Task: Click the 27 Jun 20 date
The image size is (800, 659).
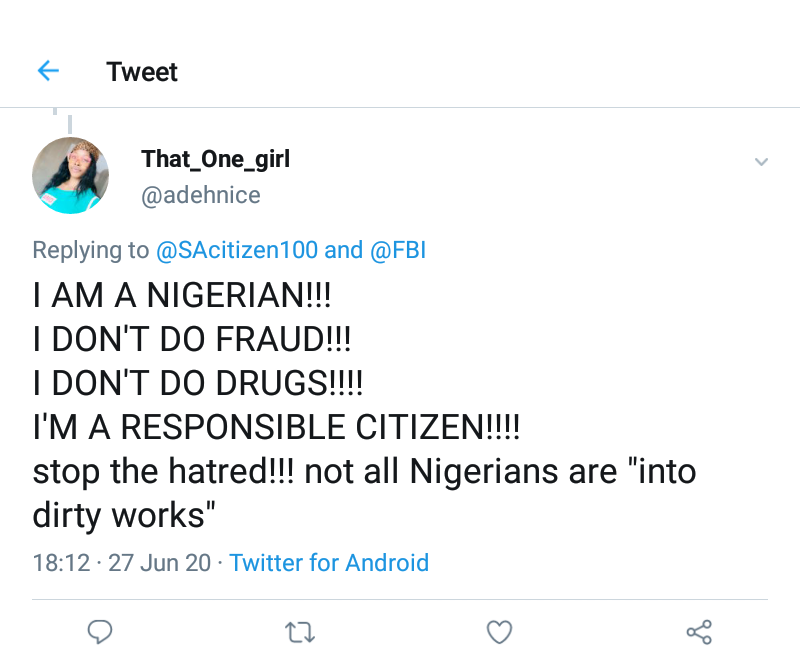Action: pos(159,563)
